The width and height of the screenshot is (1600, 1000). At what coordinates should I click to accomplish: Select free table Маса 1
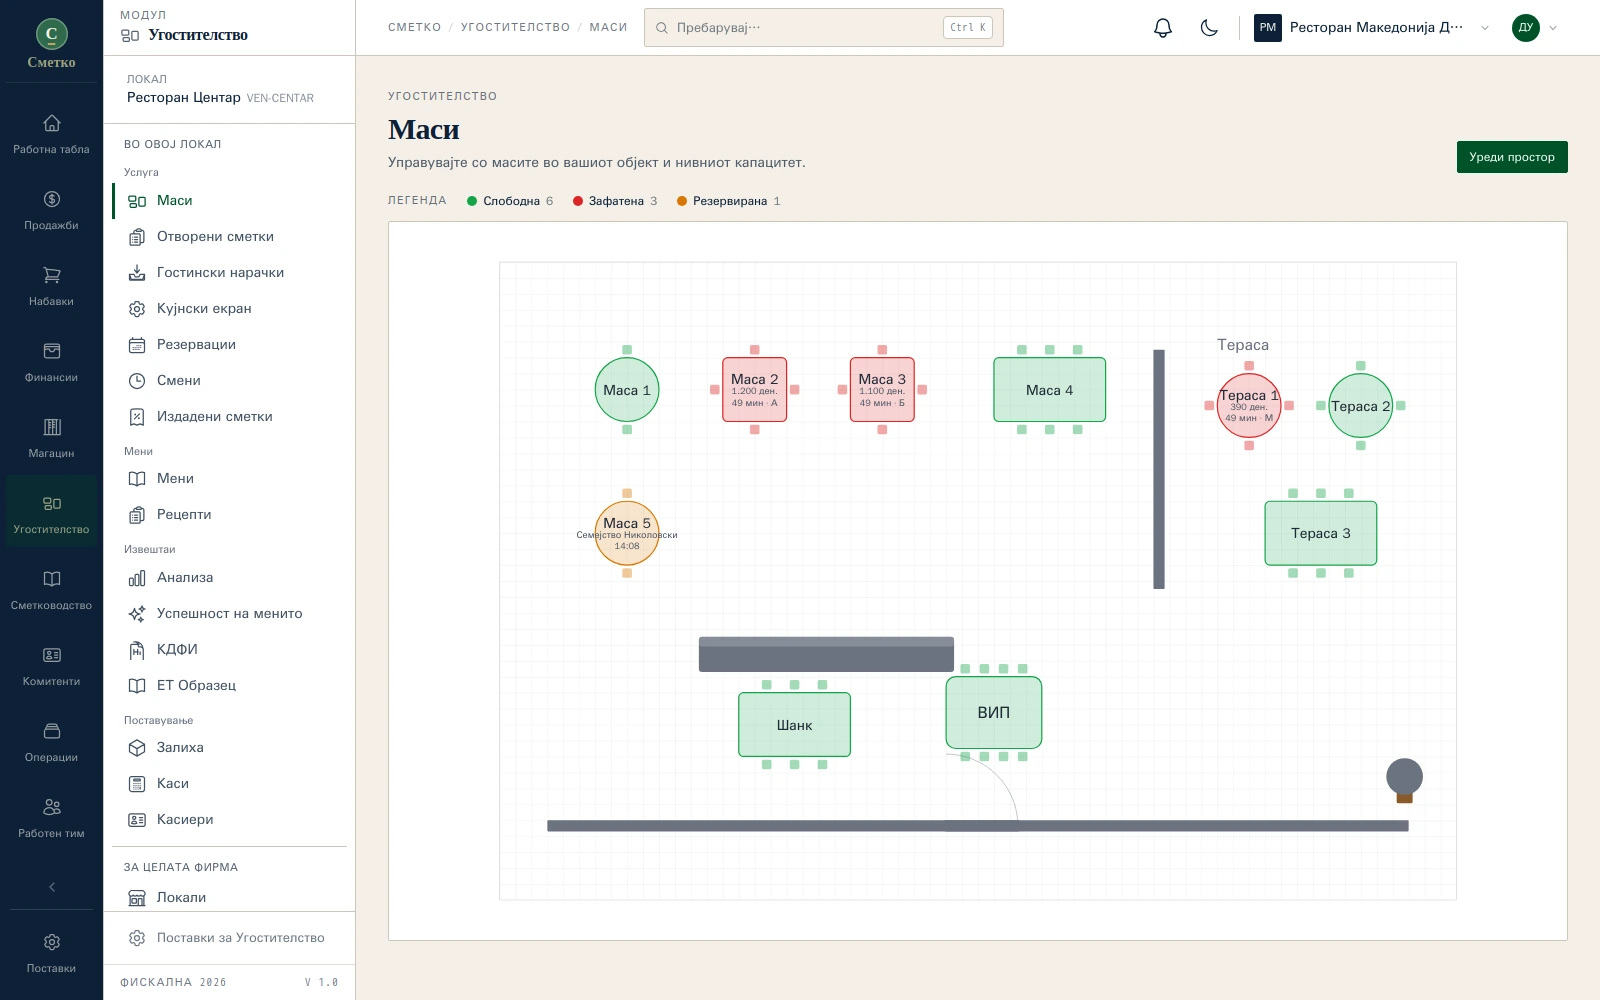tap(627, 390)
